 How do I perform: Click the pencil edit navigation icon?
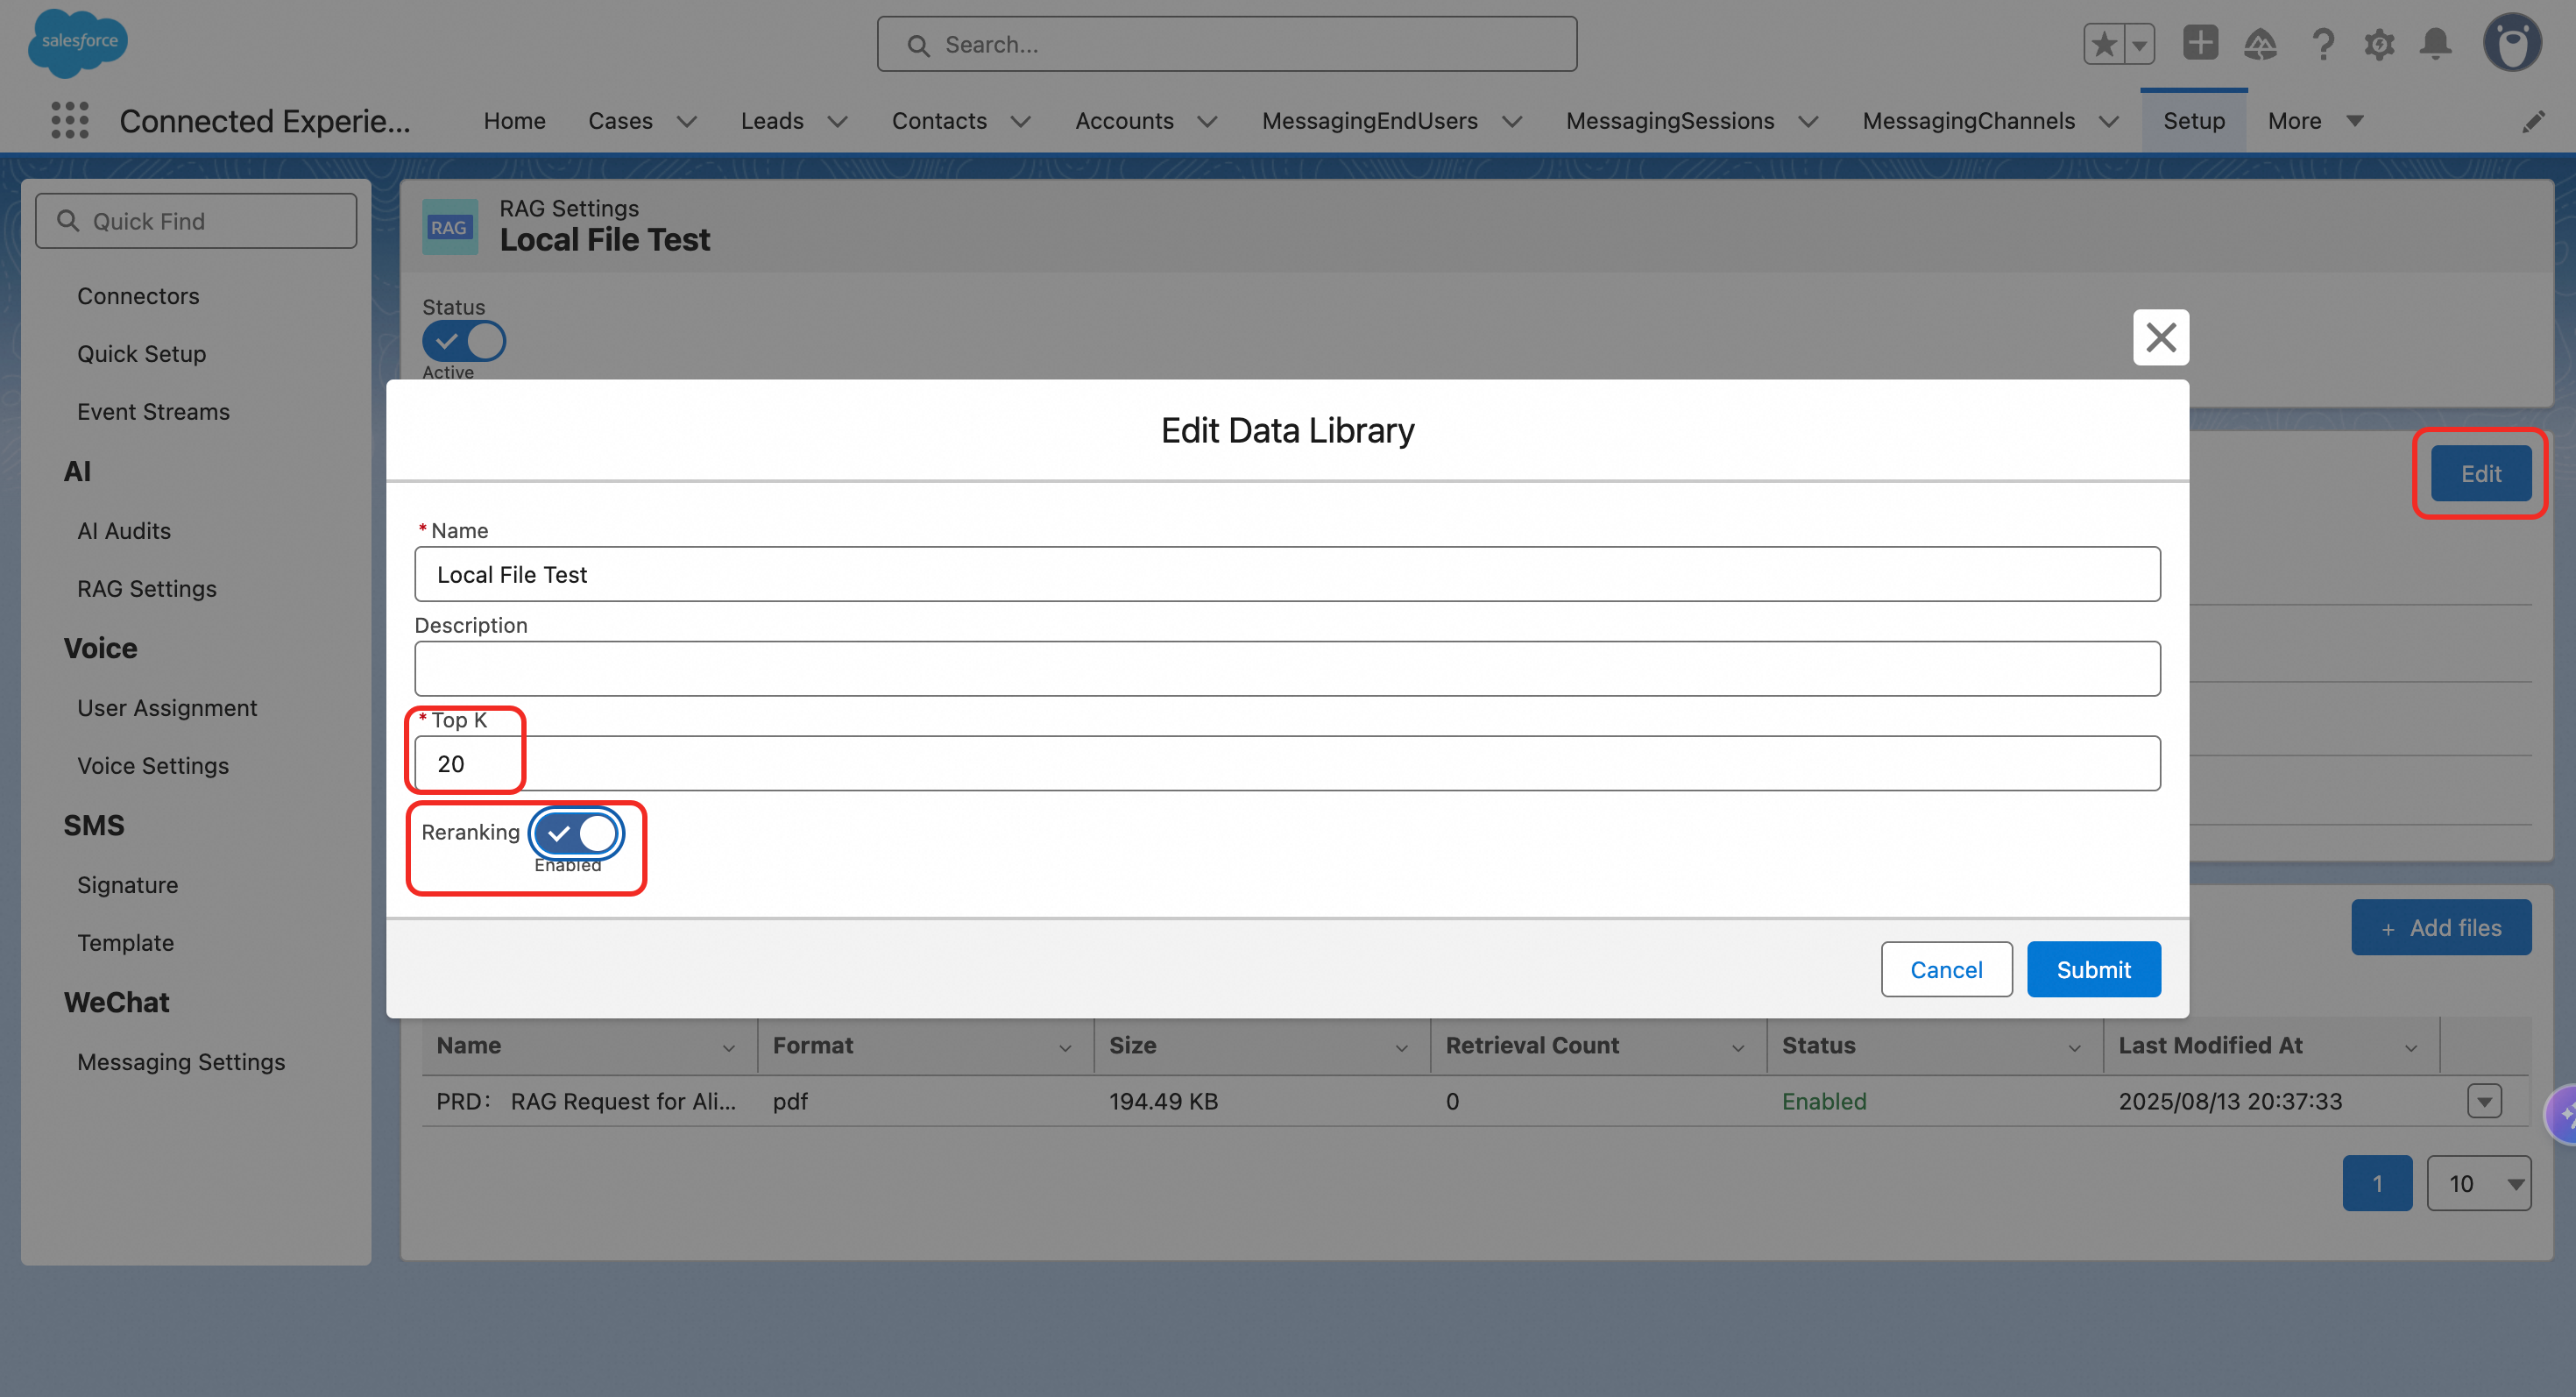coord(2532,122)
